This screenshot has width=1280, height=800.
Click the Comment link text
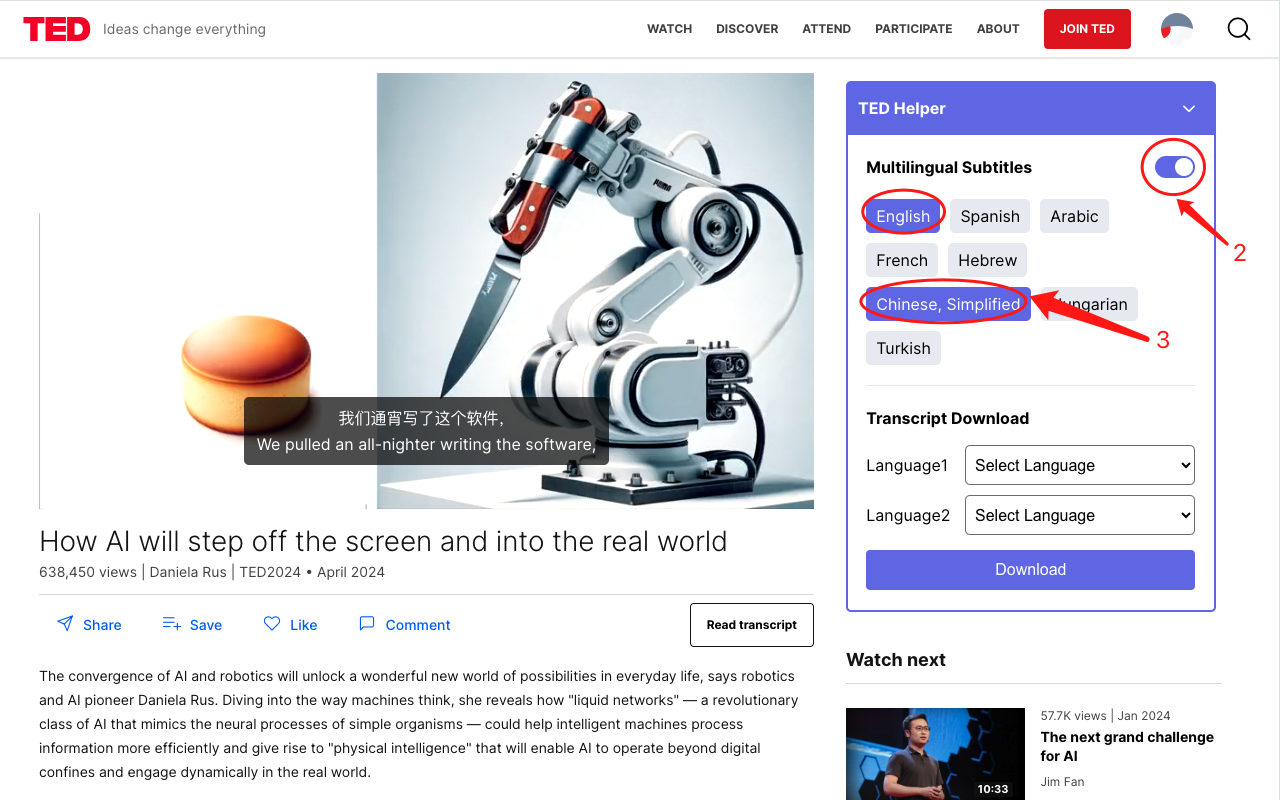[418, 625]
